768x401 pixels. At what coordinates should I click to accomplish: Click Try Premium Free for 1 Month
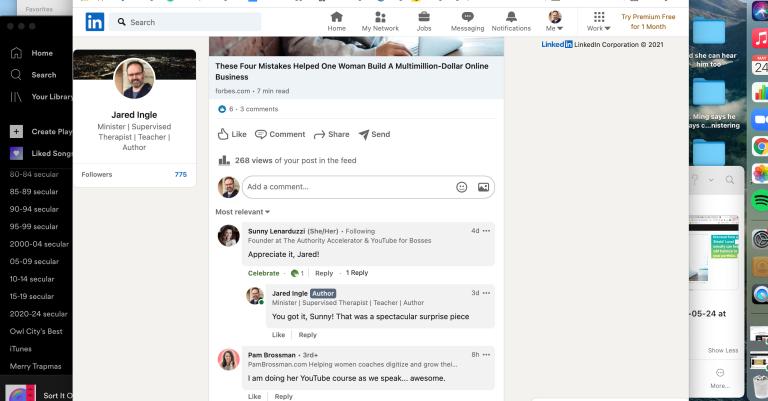point(648,22)
